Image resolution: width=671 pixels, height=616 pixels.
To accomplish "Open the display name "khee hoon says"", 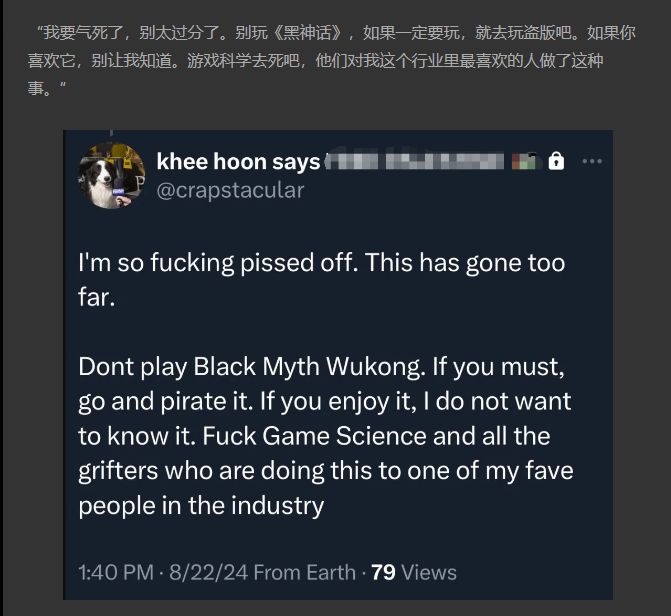I will click(x=238, y=162).
